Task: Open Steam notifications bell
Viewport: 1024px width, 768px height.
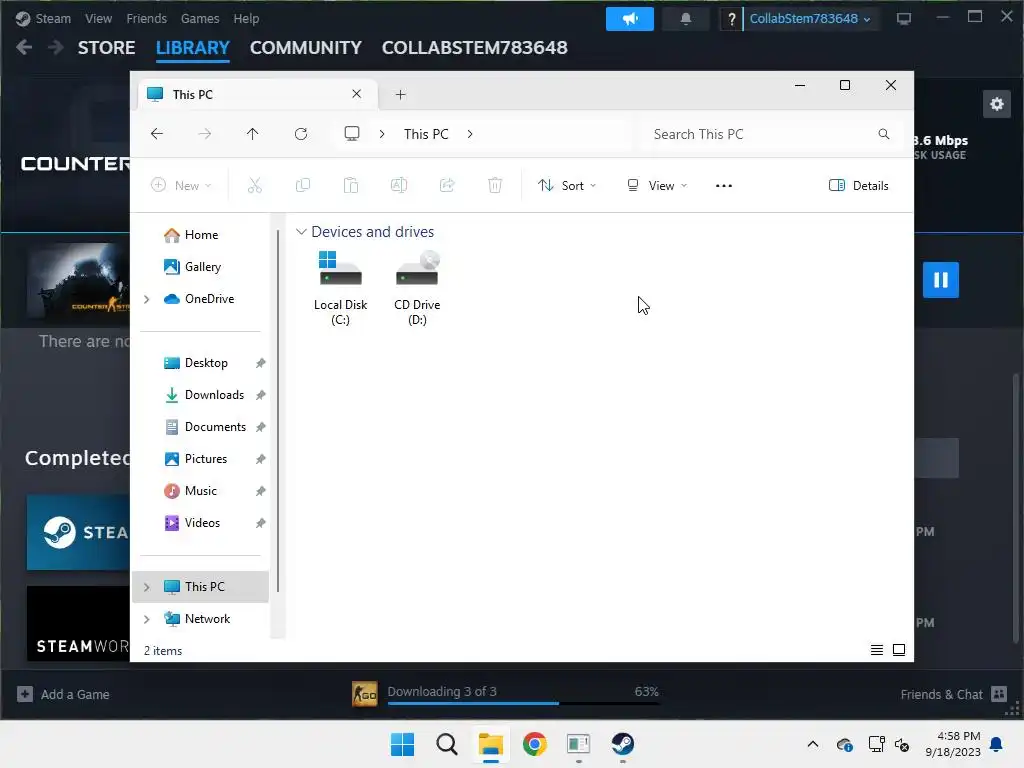Action: click(686, 19)
